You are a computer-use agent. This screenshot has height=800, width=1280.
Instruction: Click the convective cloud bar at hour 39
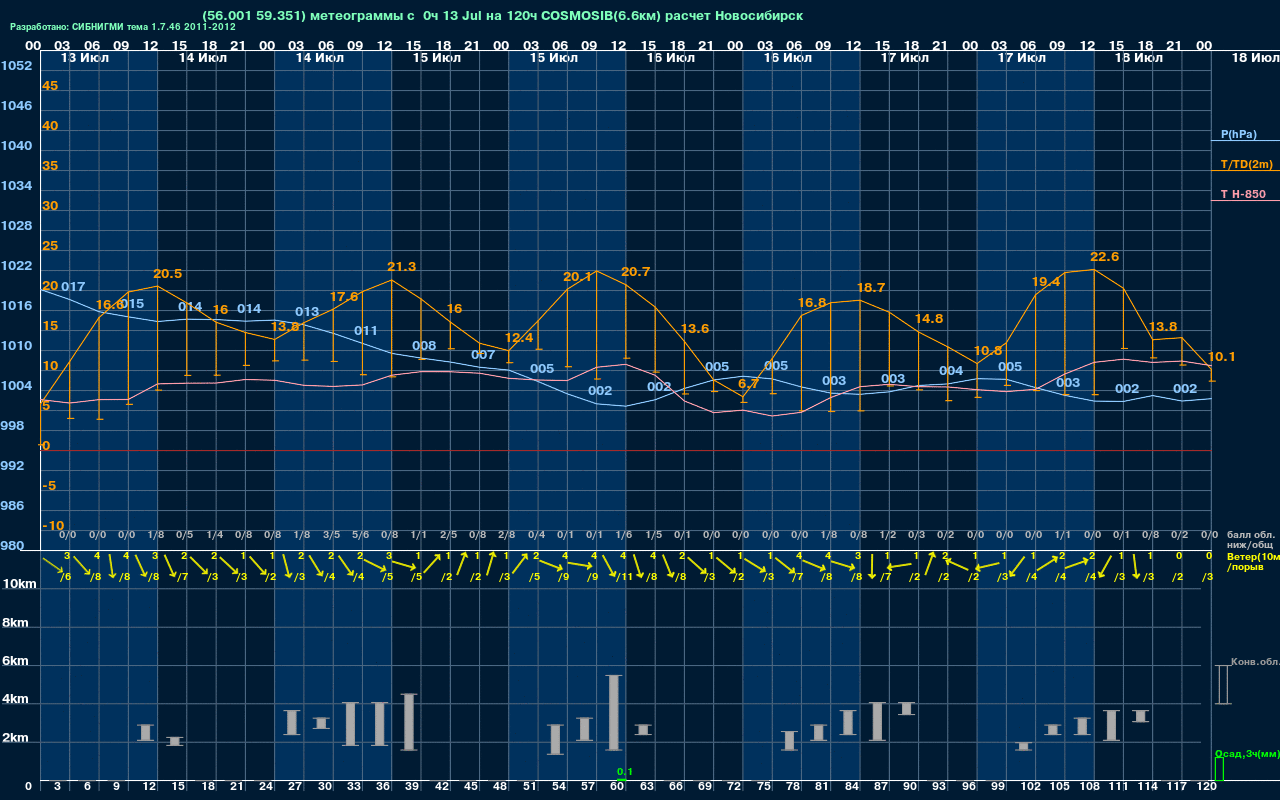(x=409, y=722)
